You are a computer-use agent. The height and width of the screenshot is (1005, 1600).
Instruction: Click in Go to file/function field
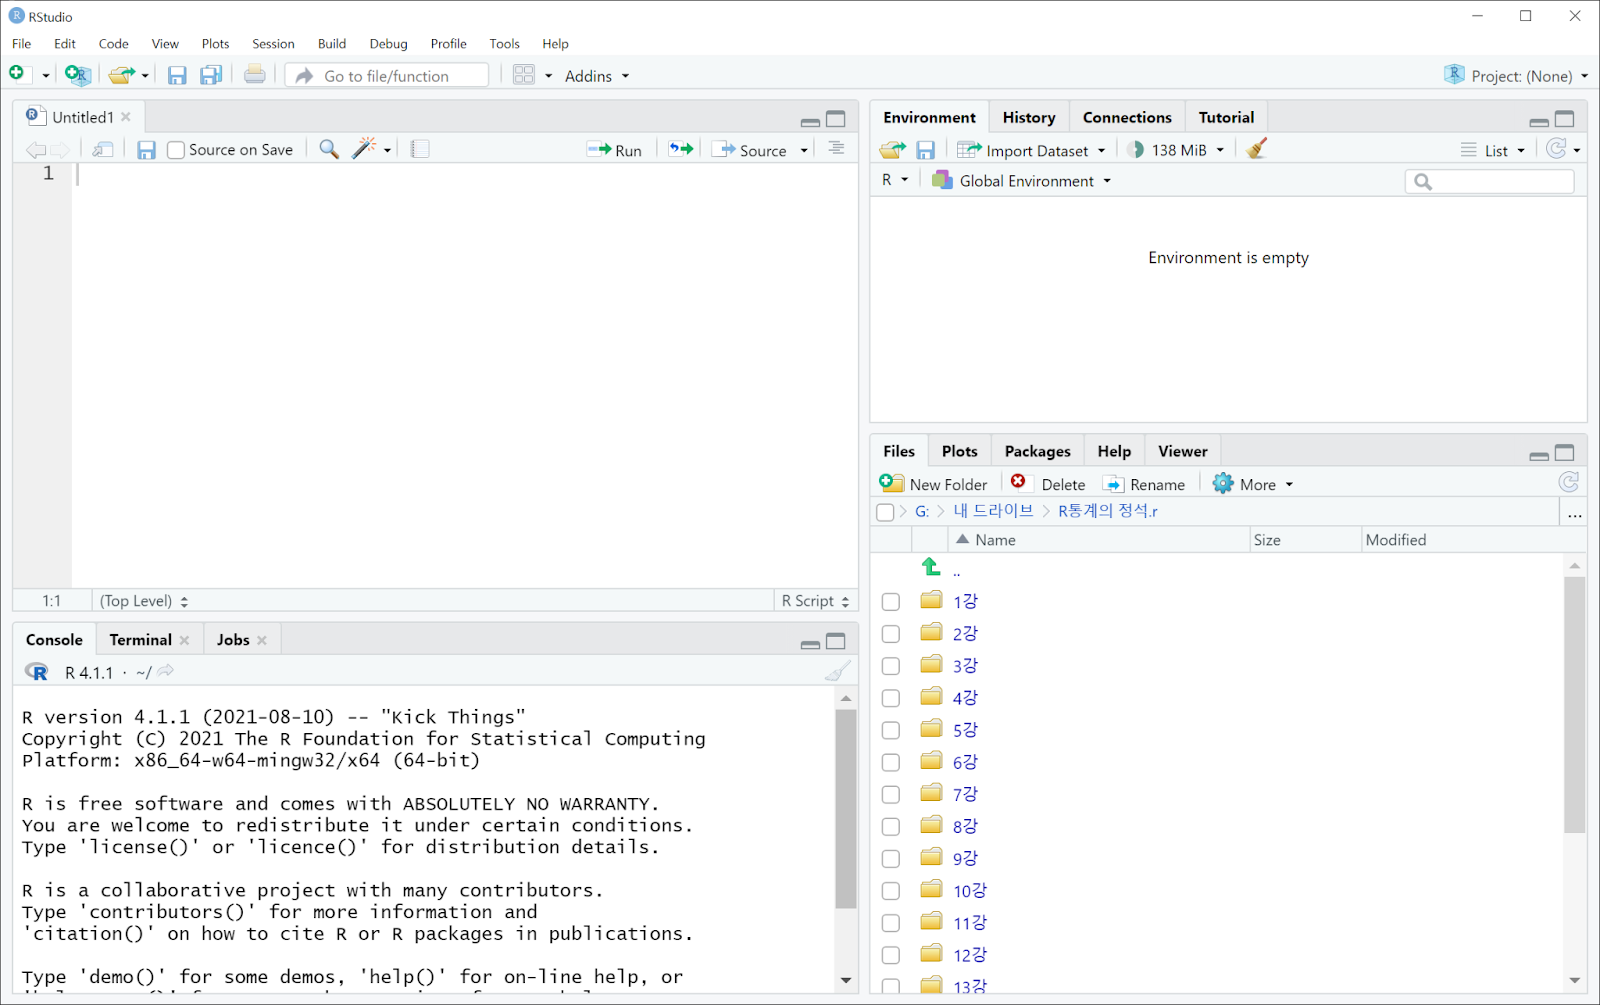pos(387,76)
